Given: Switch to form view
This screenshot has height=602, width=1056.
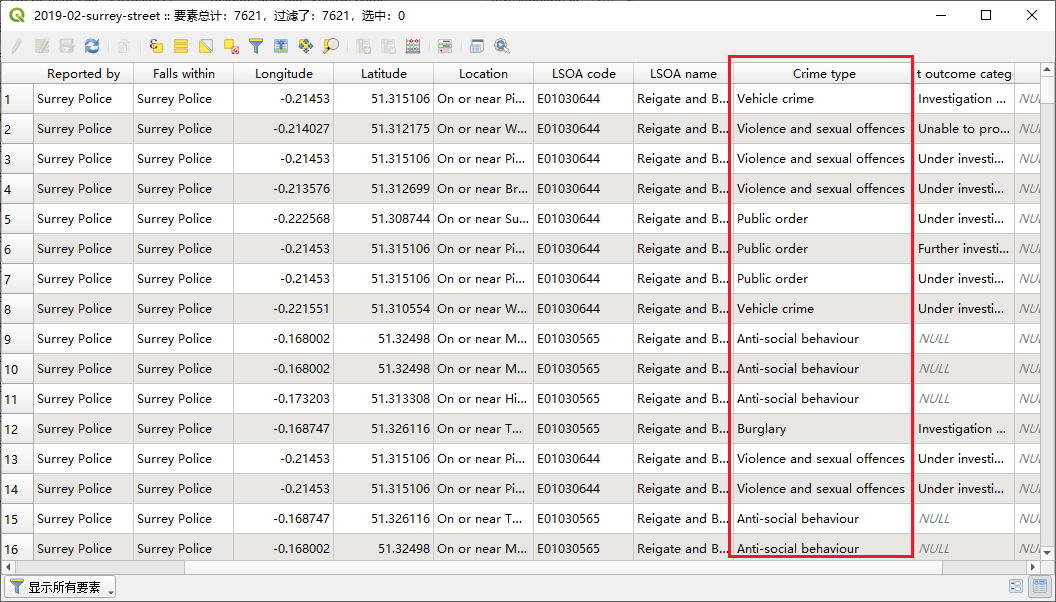Looking at the screenshot, I should [1016, 587].
